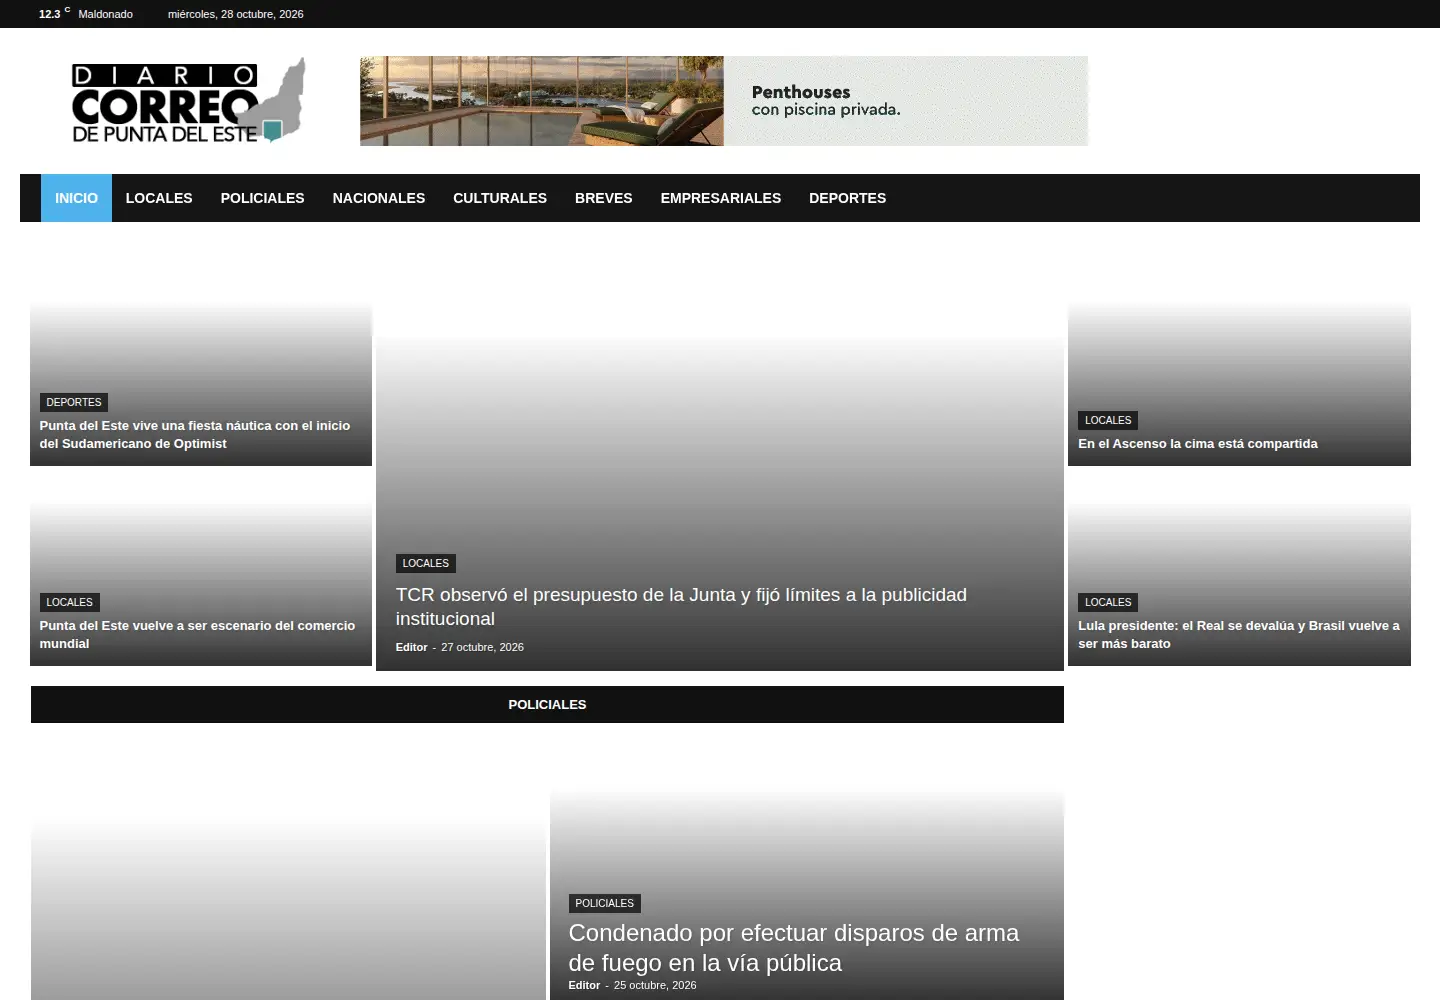The image size is (1440, 1000).
Task: Open the LOCALES navigation section
Action: [159, 198]
